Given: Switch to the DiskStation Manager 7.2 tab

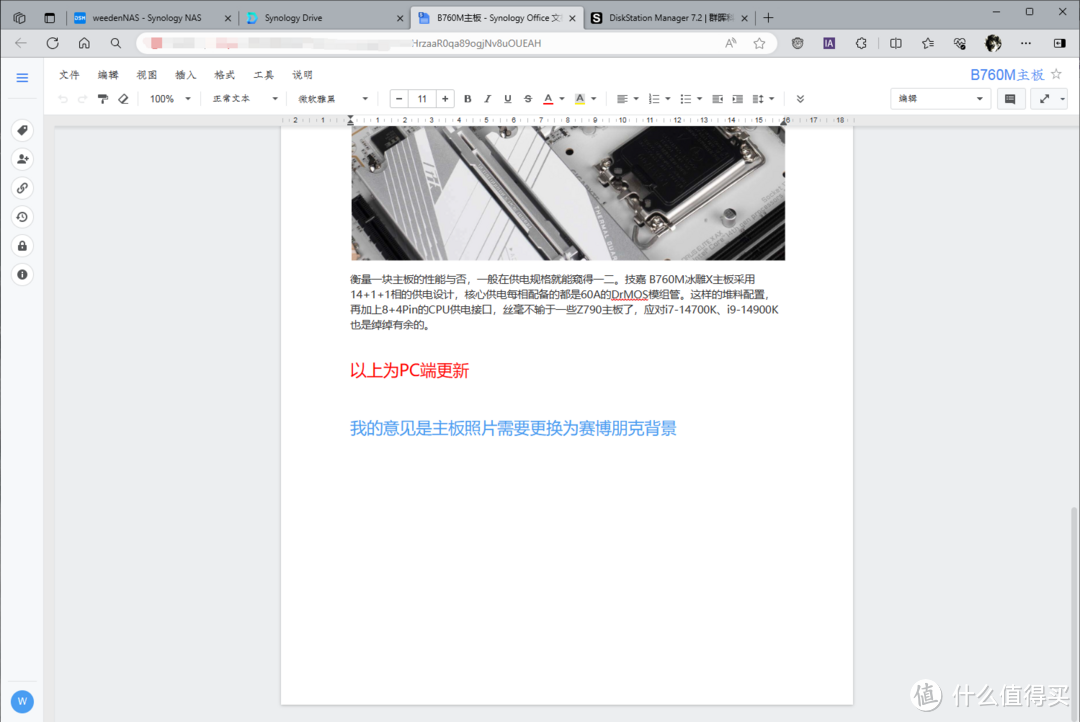Looking at the screenshot, I should pyautogui.click(x=669, y=18).
